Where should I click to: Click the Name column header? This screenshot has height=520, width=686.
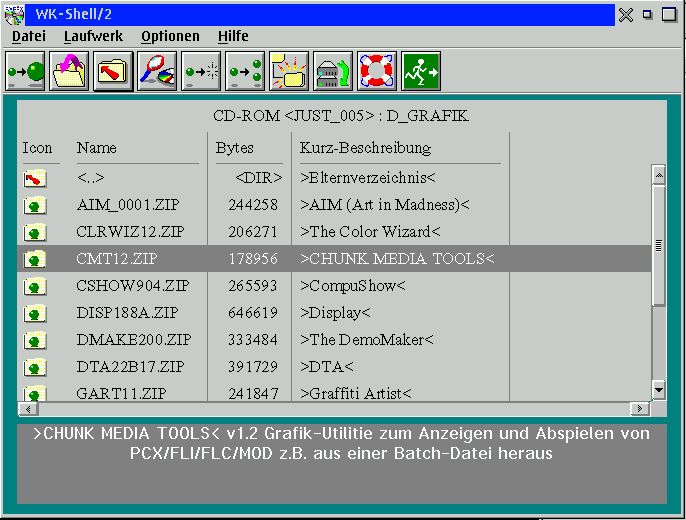click(x=96, y=148)
